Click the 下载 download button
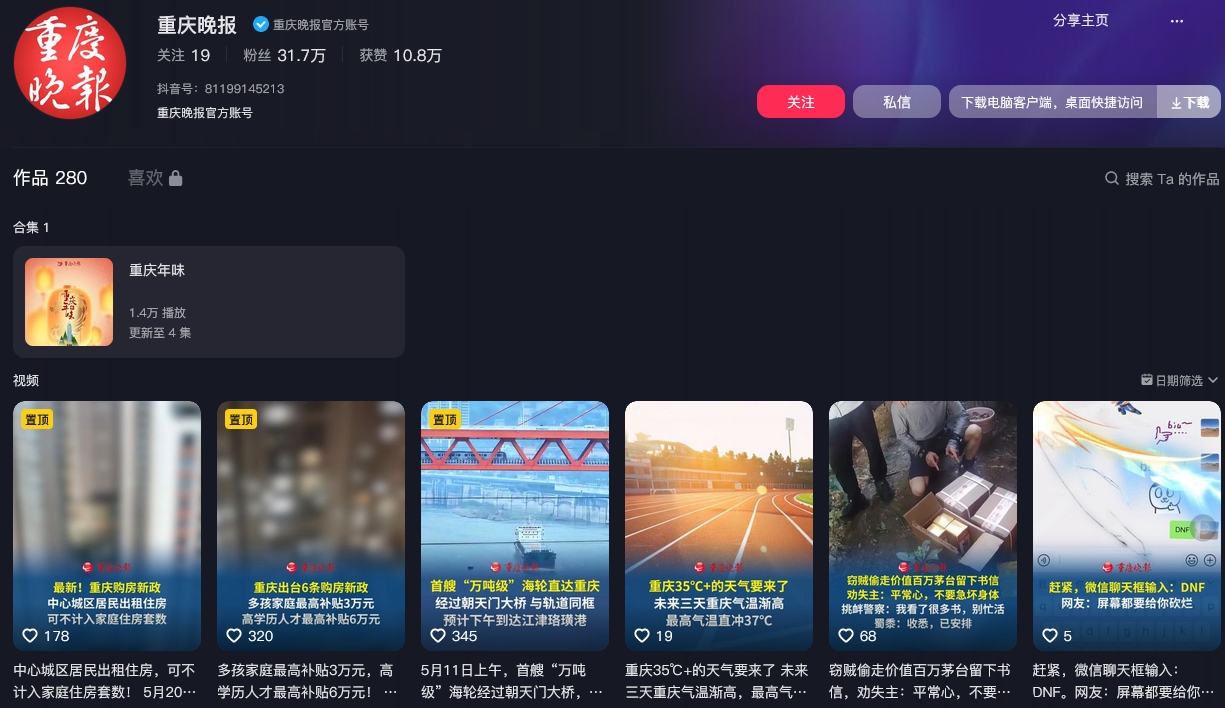The width and height of the screenshot is (1225, 708). [1189, 102]
